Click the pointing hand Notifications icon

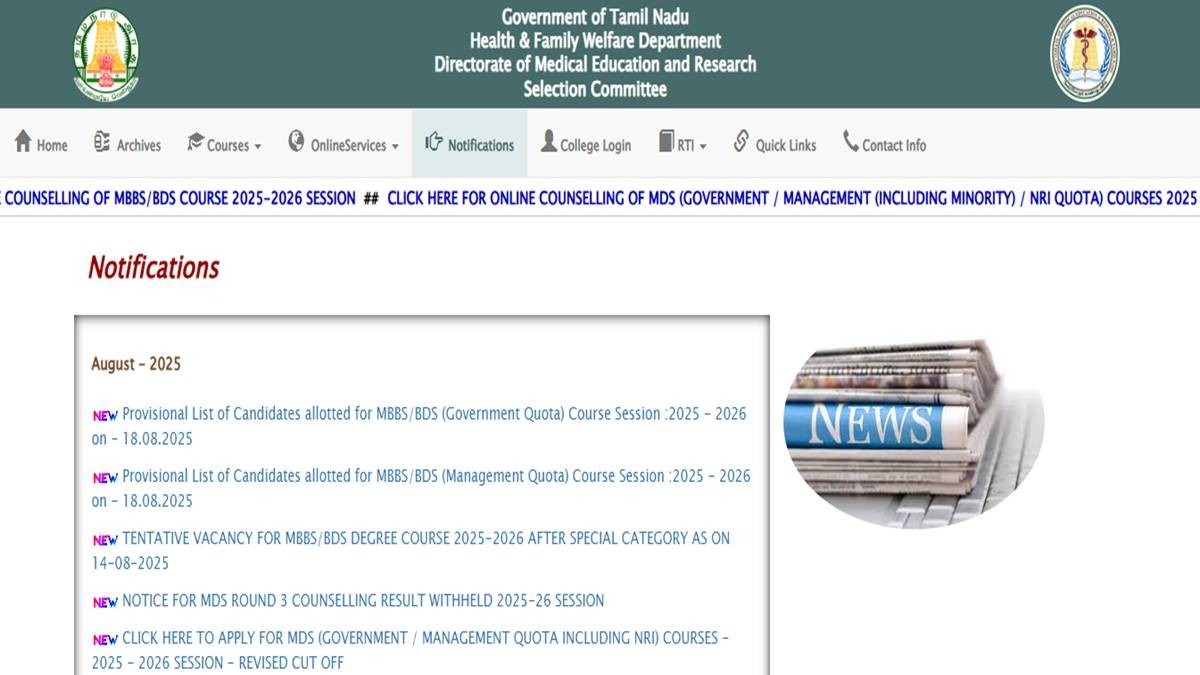click(x=433, y=142)
